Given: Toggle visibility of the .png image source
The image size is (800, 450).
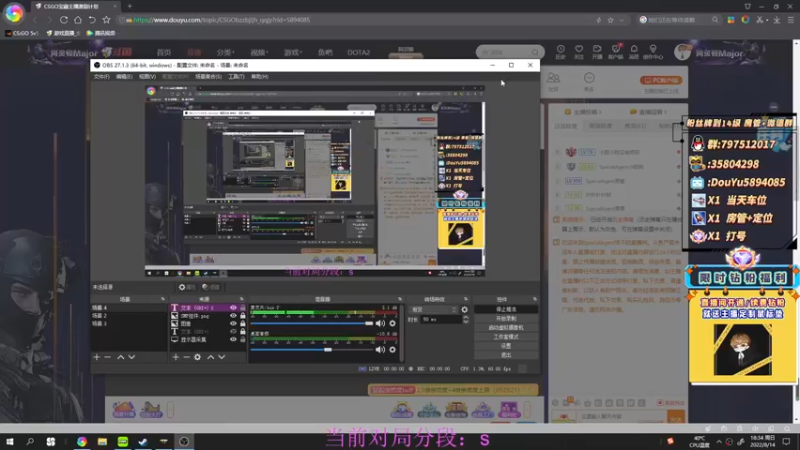Looking at the screenshot, I should [x=233, y=316].
